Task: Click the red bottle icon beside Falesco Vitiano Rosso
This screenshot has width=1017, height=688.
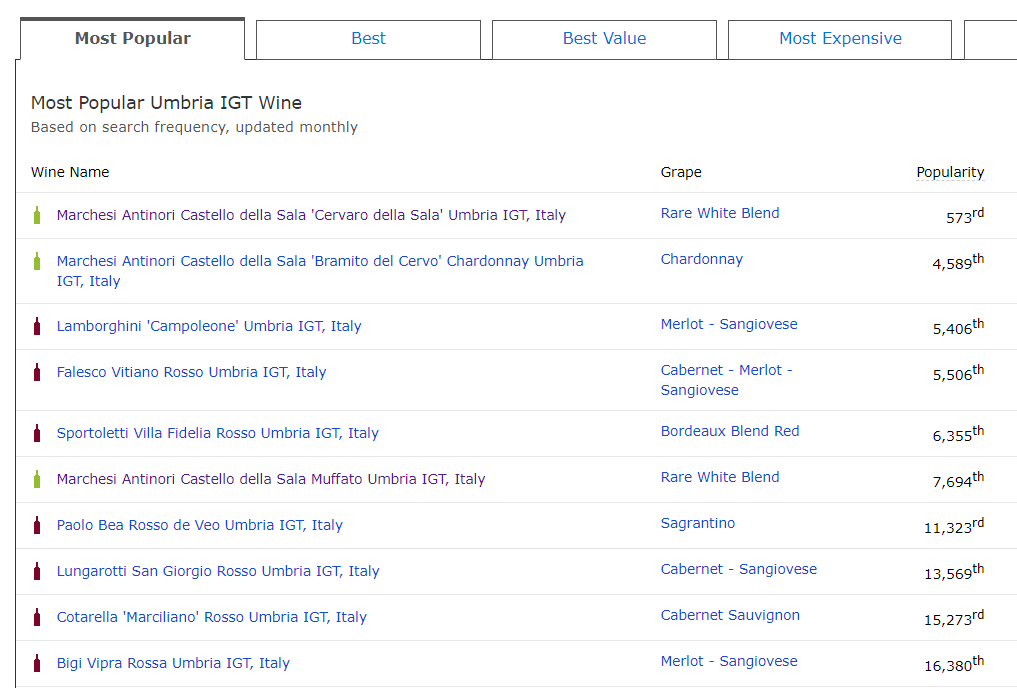Action: 37,372
